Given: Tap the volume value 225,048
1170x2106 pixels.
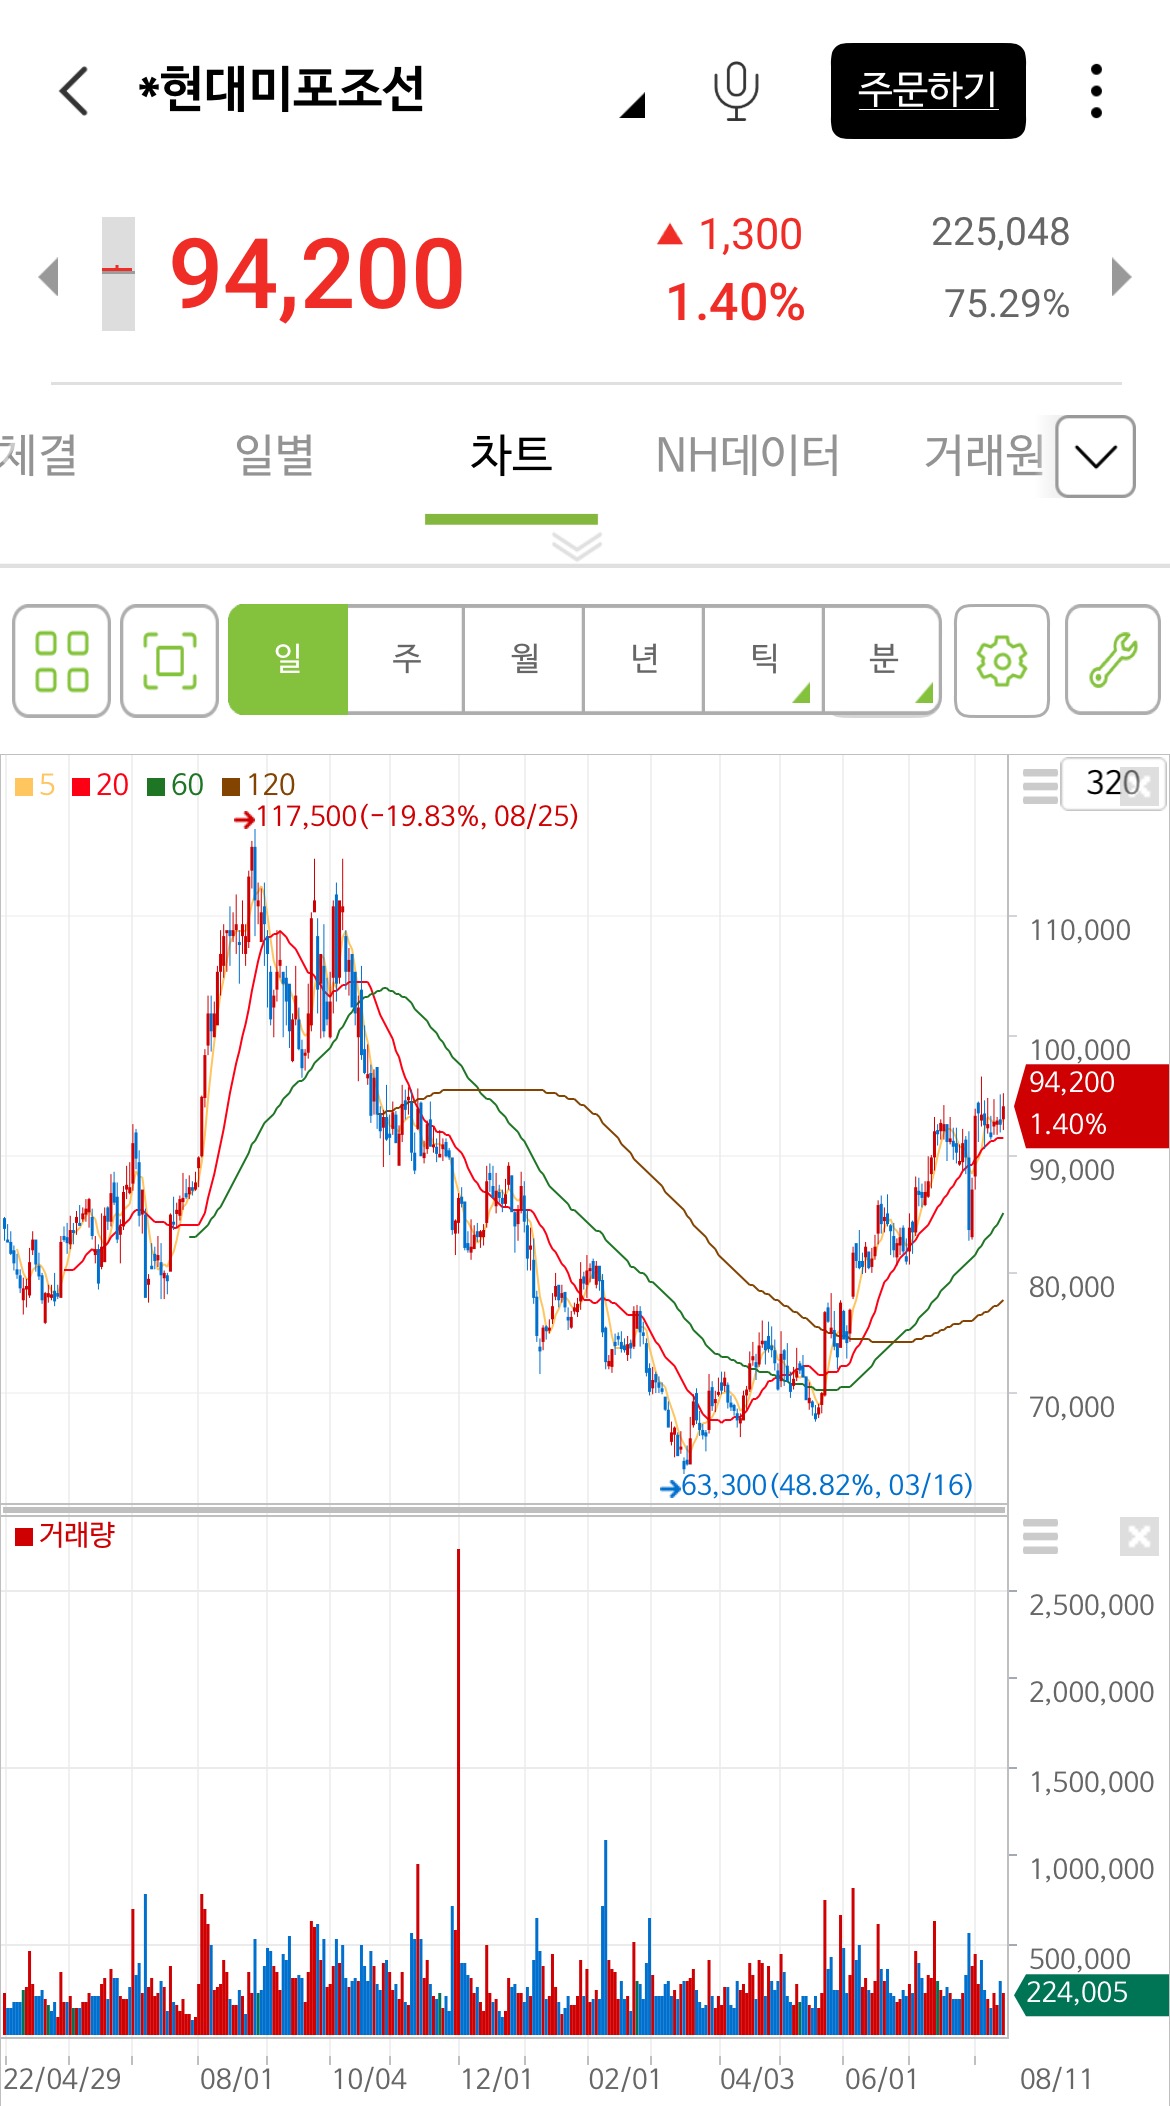Looking at the screenshot, I should (x=1000, y=232).
